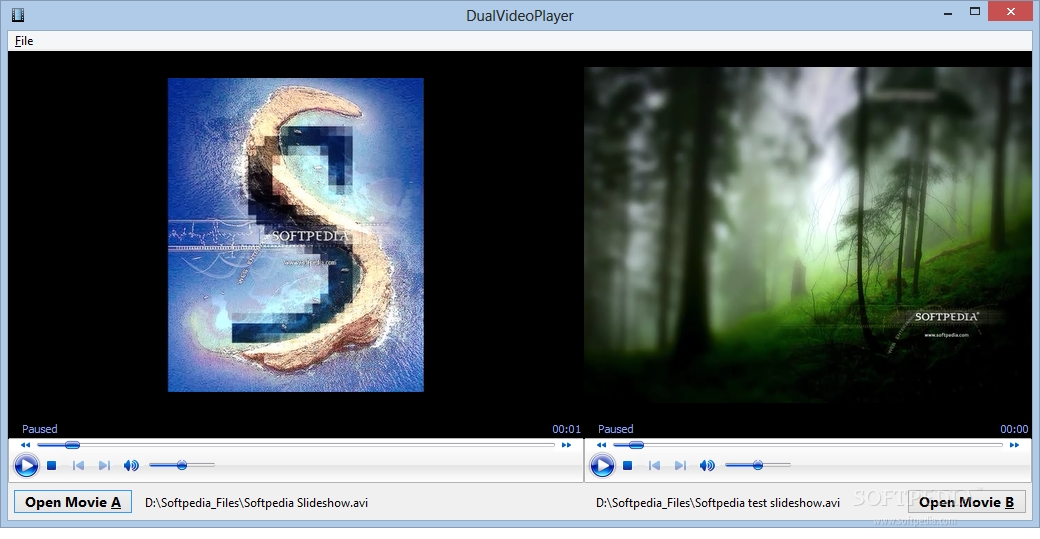The height and width of the screenshot is (539, 1040).
Task: Click the Paused status above Movie A controls
Action: (40, 429)
